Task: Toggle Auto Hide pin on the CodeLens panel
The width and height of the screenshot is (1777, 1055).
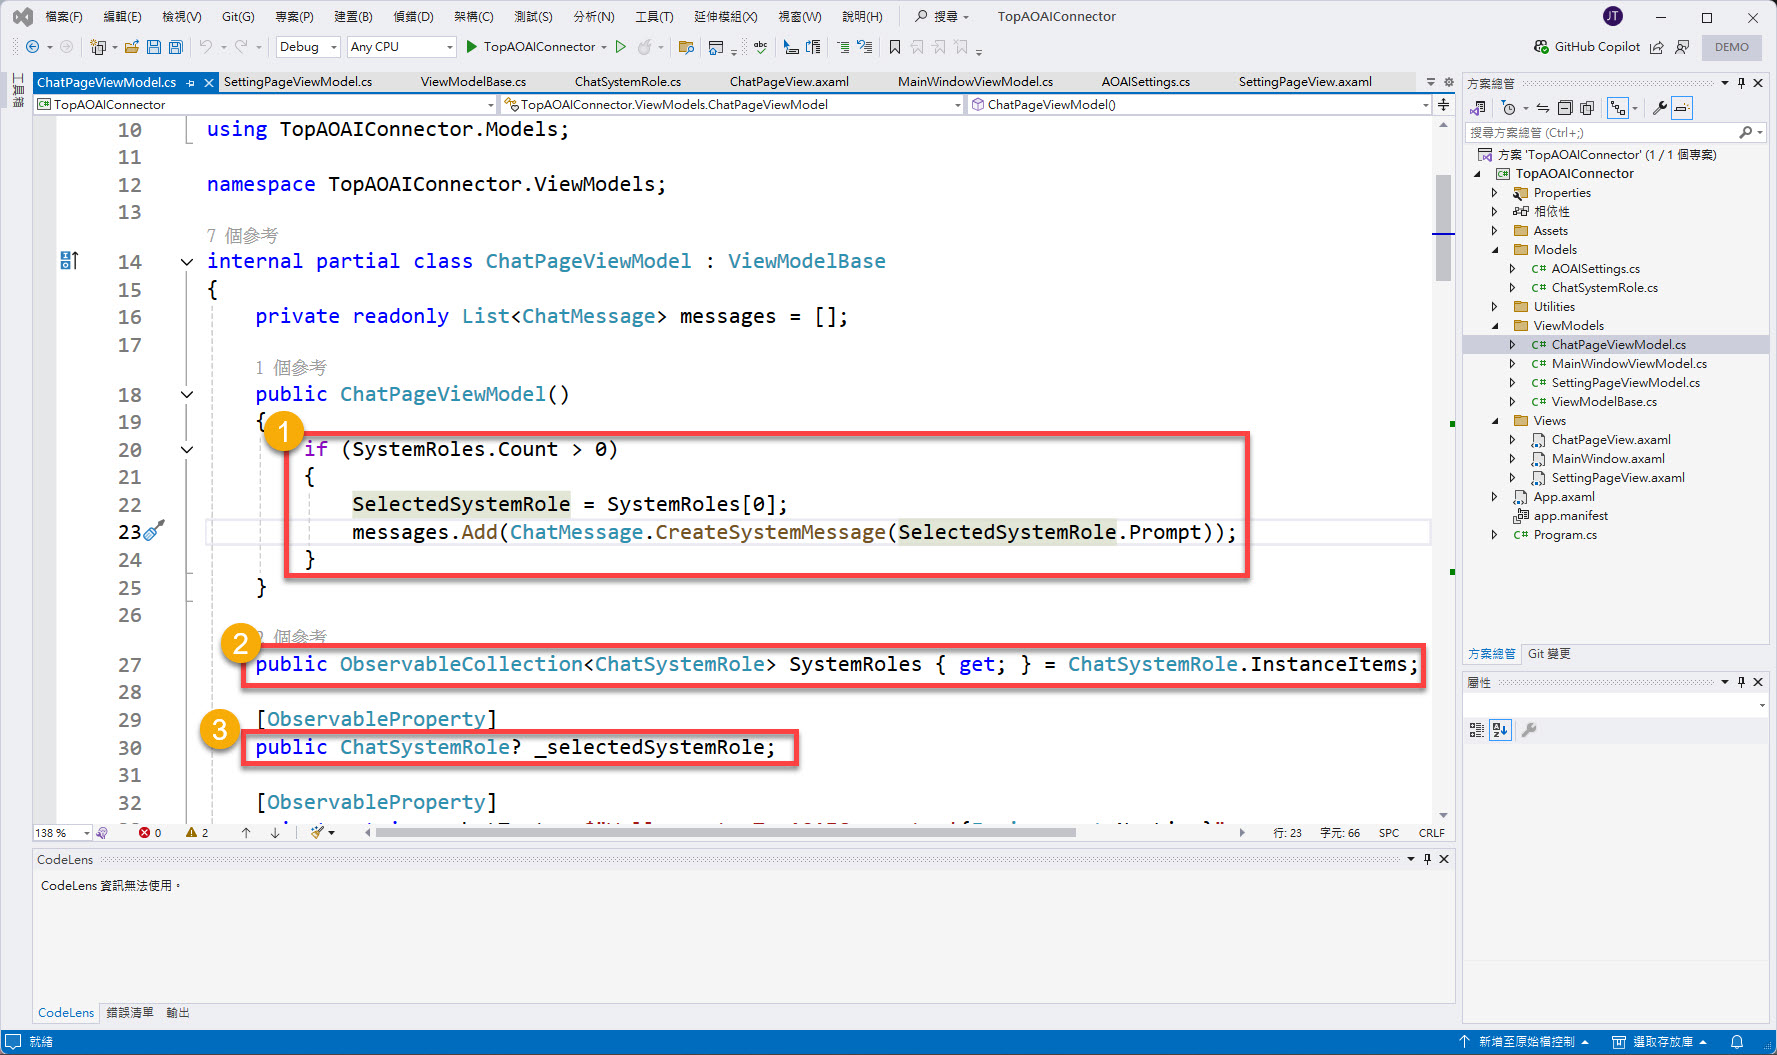Action: coord(1428,859)
